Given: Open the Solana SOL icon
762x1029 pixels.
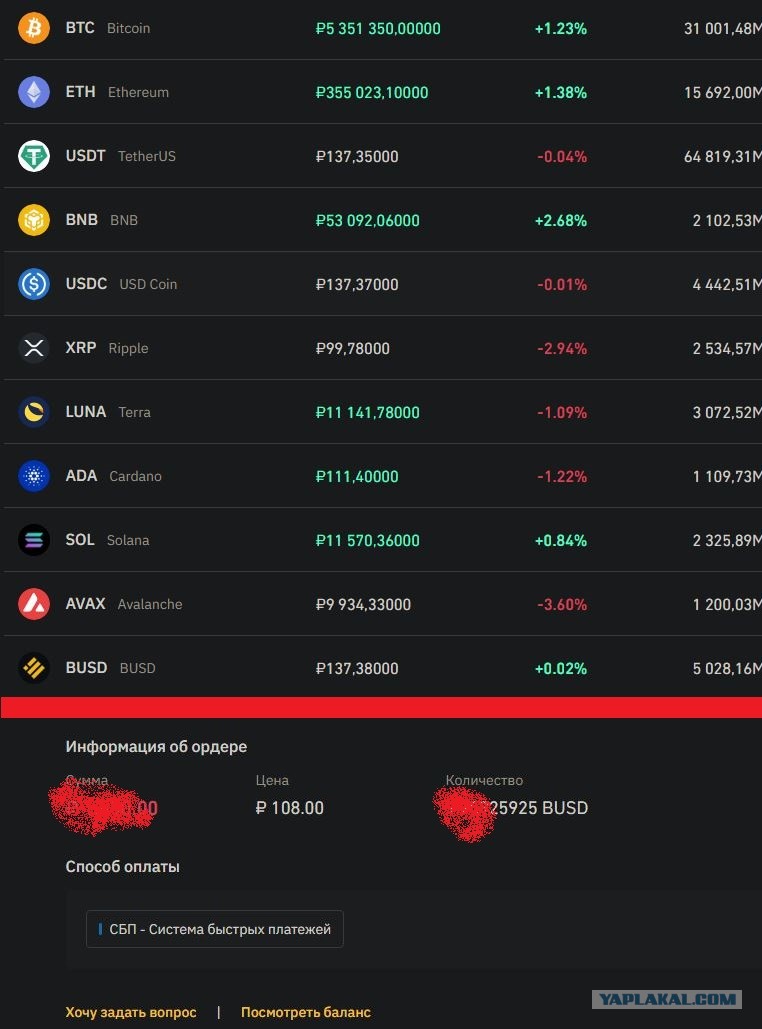Looking at the screenshot, I should pos(33,539).
